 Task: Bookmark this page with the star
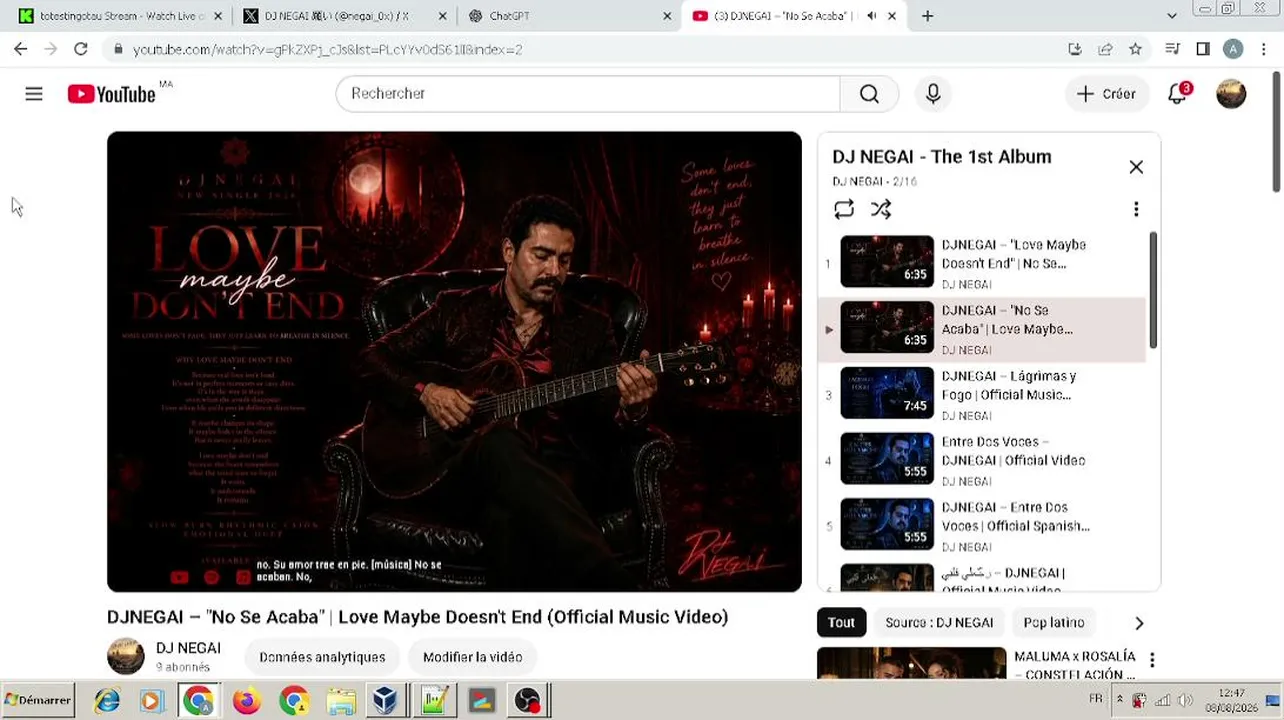pos(1135,49)
